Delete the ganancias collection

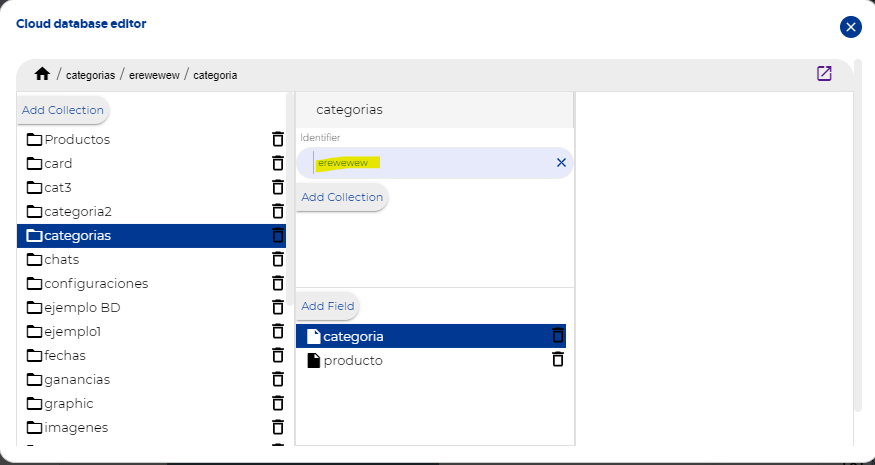(x=277, y=380)
